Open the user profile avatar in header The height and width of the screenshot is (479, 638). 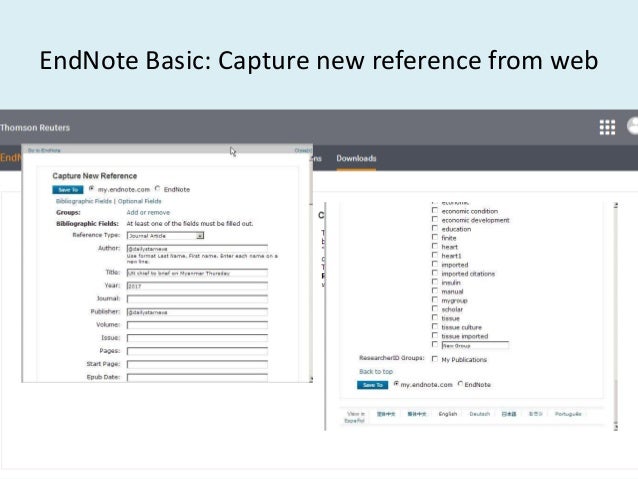click(633, 126)
